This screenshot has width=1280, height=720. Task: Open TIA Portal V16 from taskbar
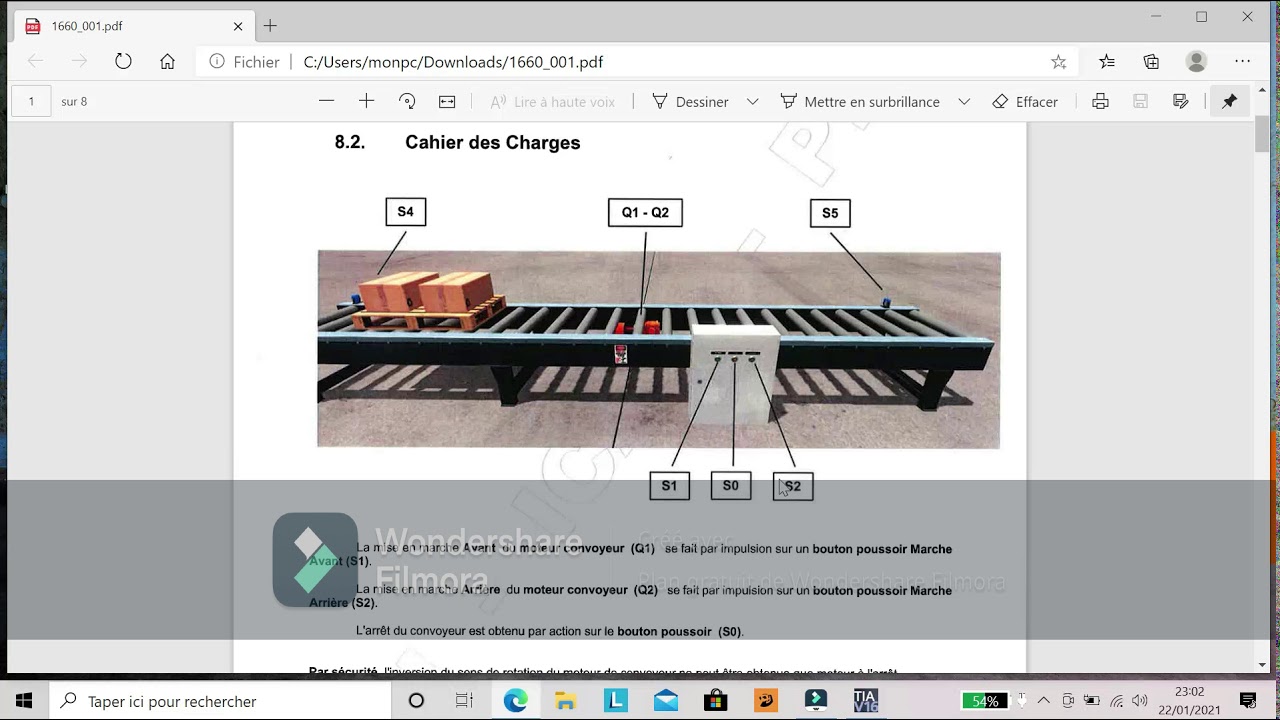point(866,701)
